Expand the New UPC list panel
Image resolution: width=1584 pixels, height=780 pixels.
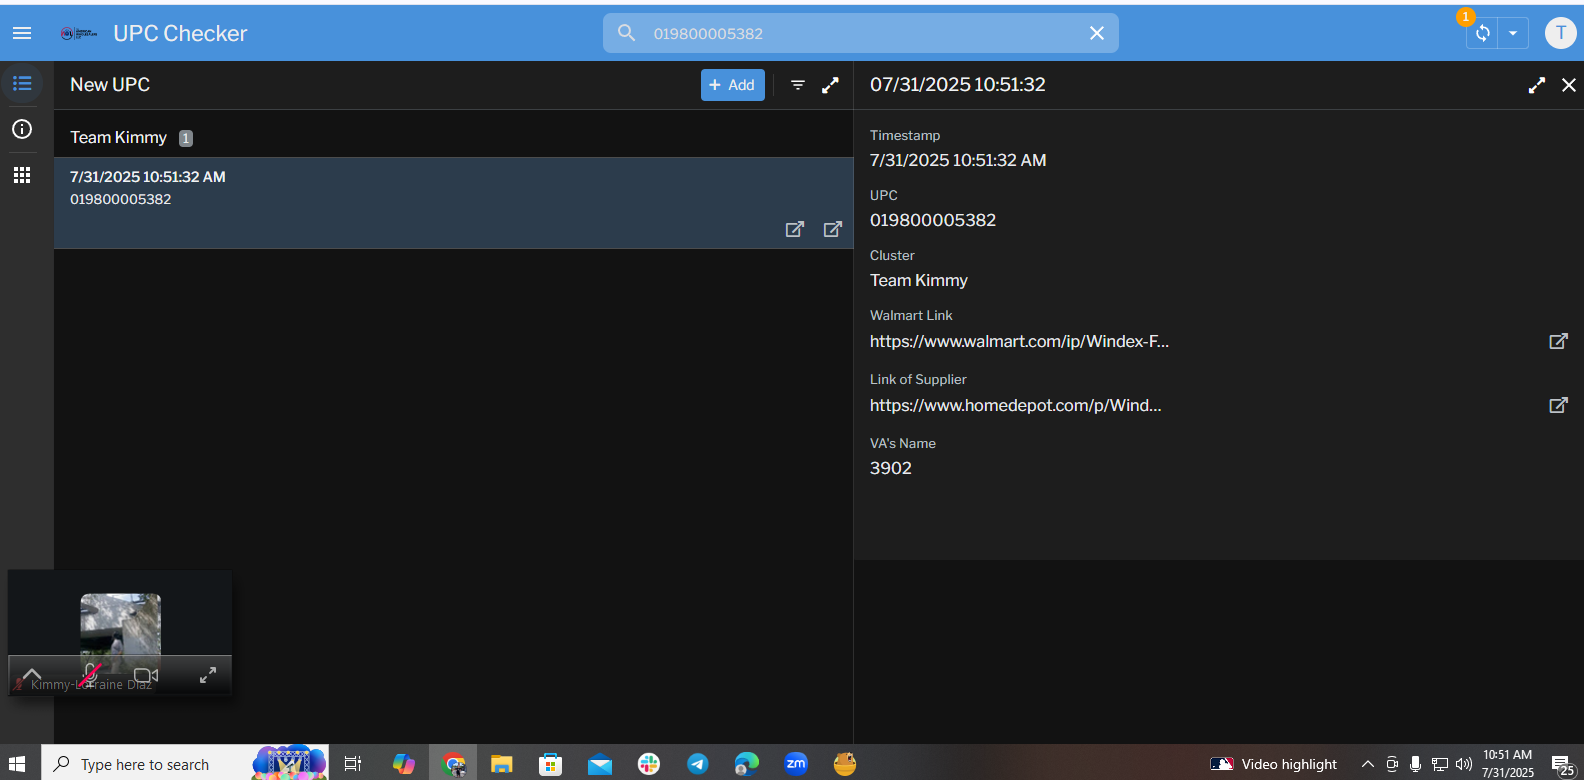click(x=830, y=85)
